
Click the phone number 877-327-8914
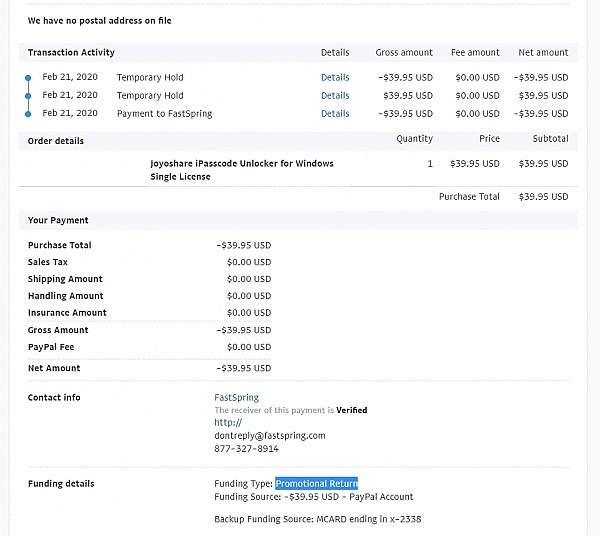click(246, 448)
